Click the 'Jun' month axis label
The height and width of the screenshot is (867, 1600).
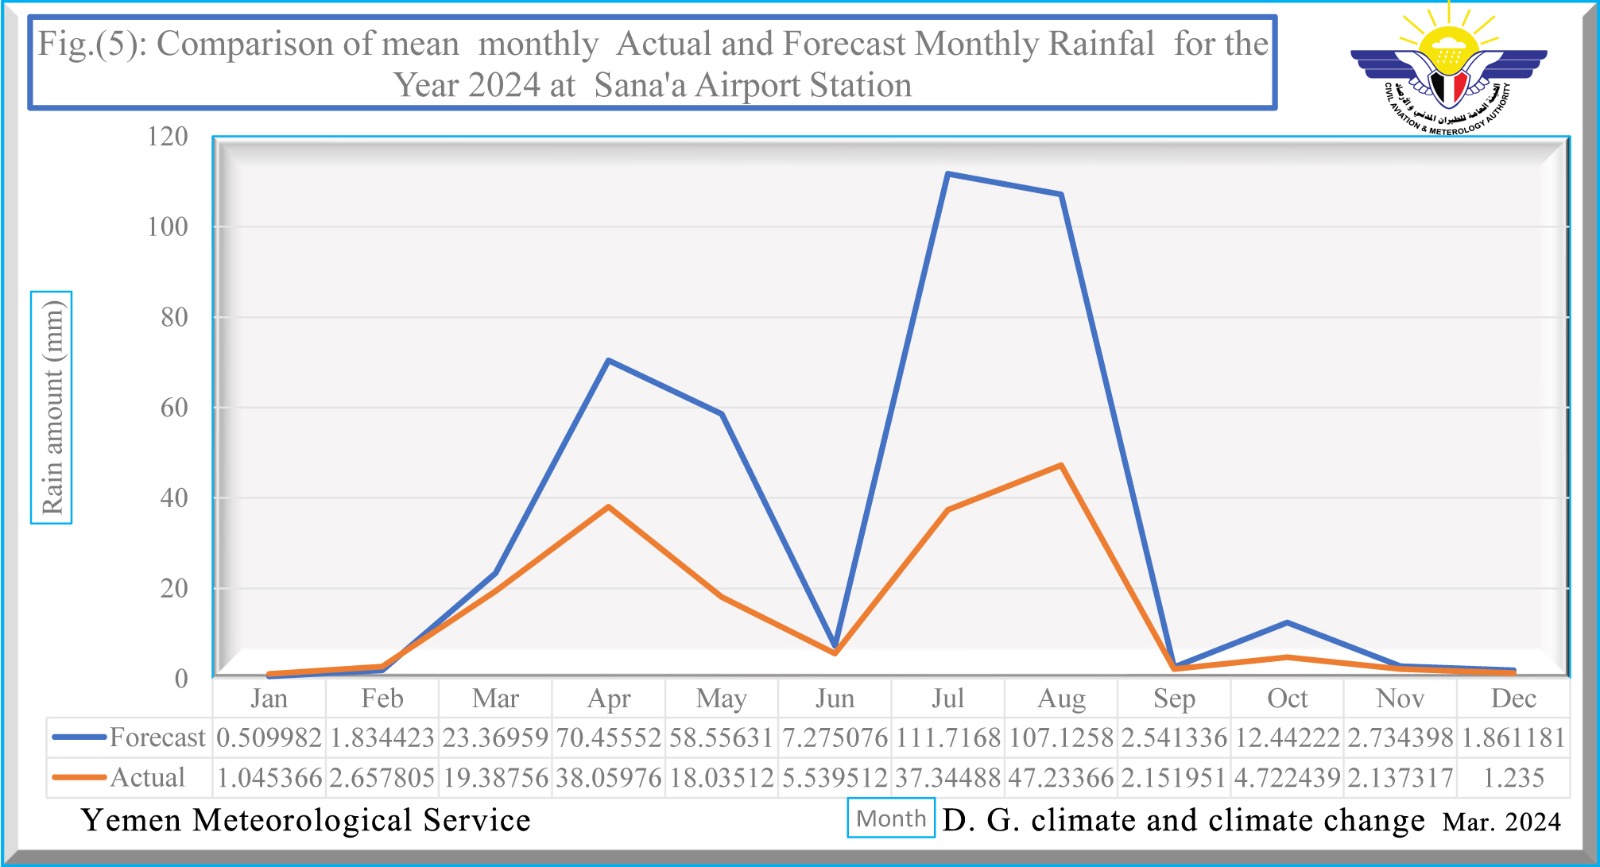click(834, 698)
